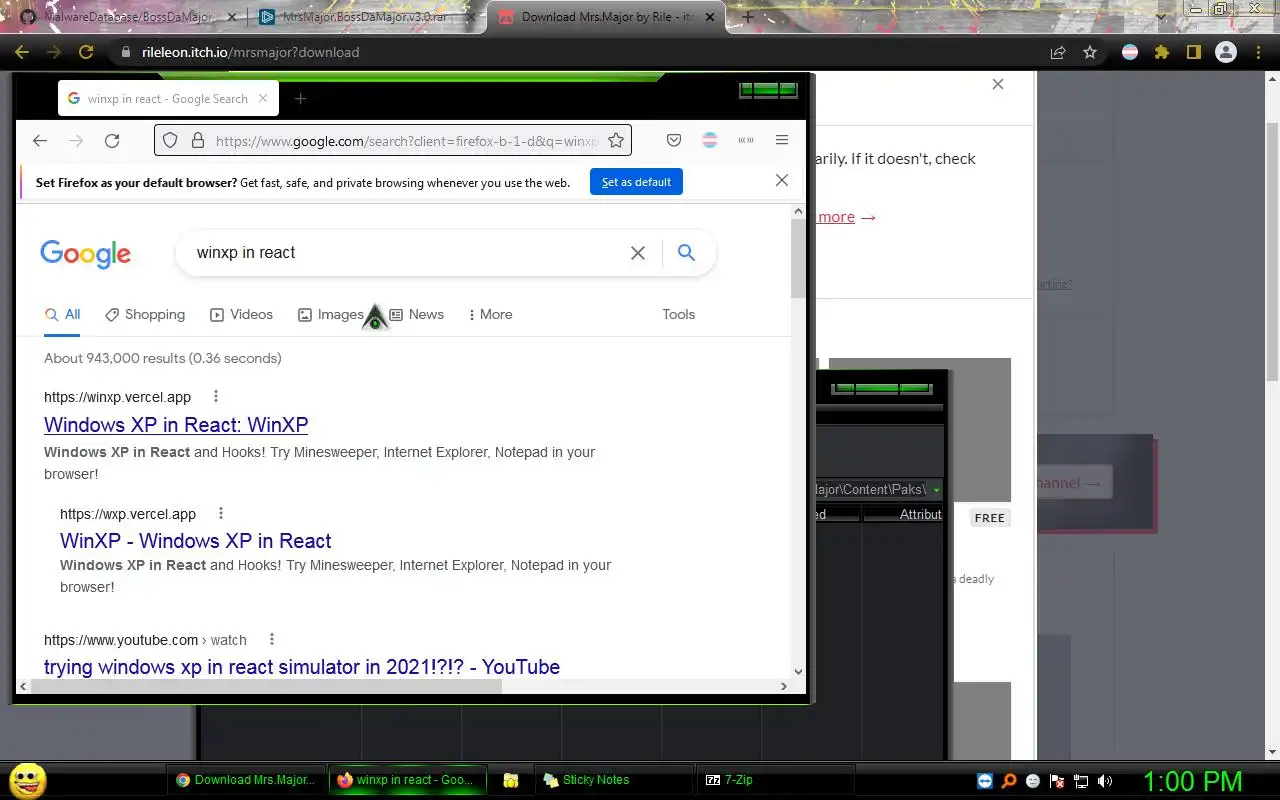Open the striped extension icon in Firefox
The height and width of the screenshot is (800, 1280).
point(710,141)
